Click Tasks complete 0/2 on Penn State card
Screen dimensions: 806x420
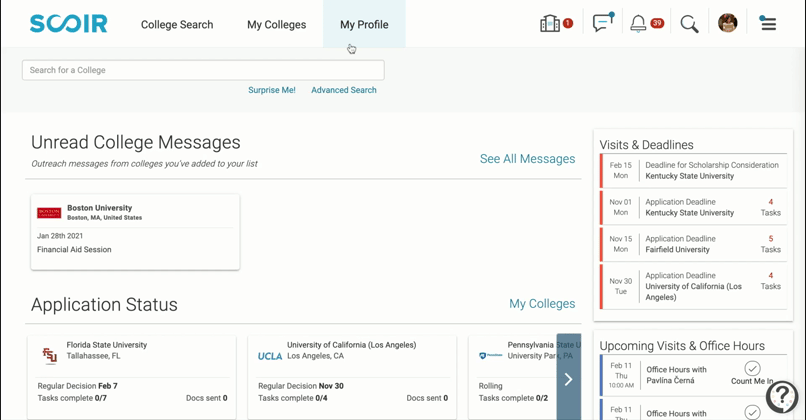point(513,398)
